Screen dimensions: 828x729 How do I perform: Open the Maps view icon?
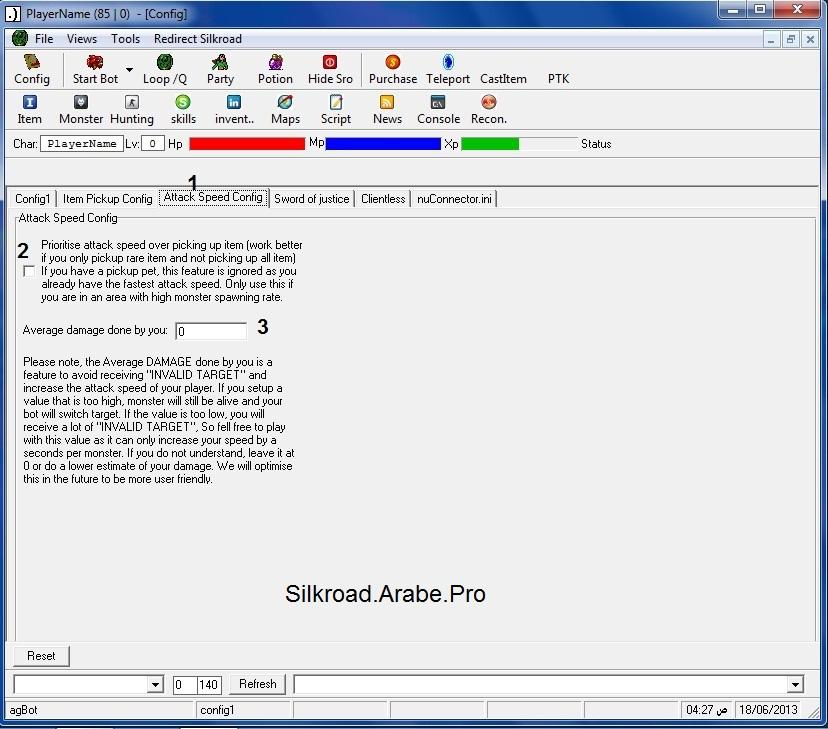(x=285, y=110)
